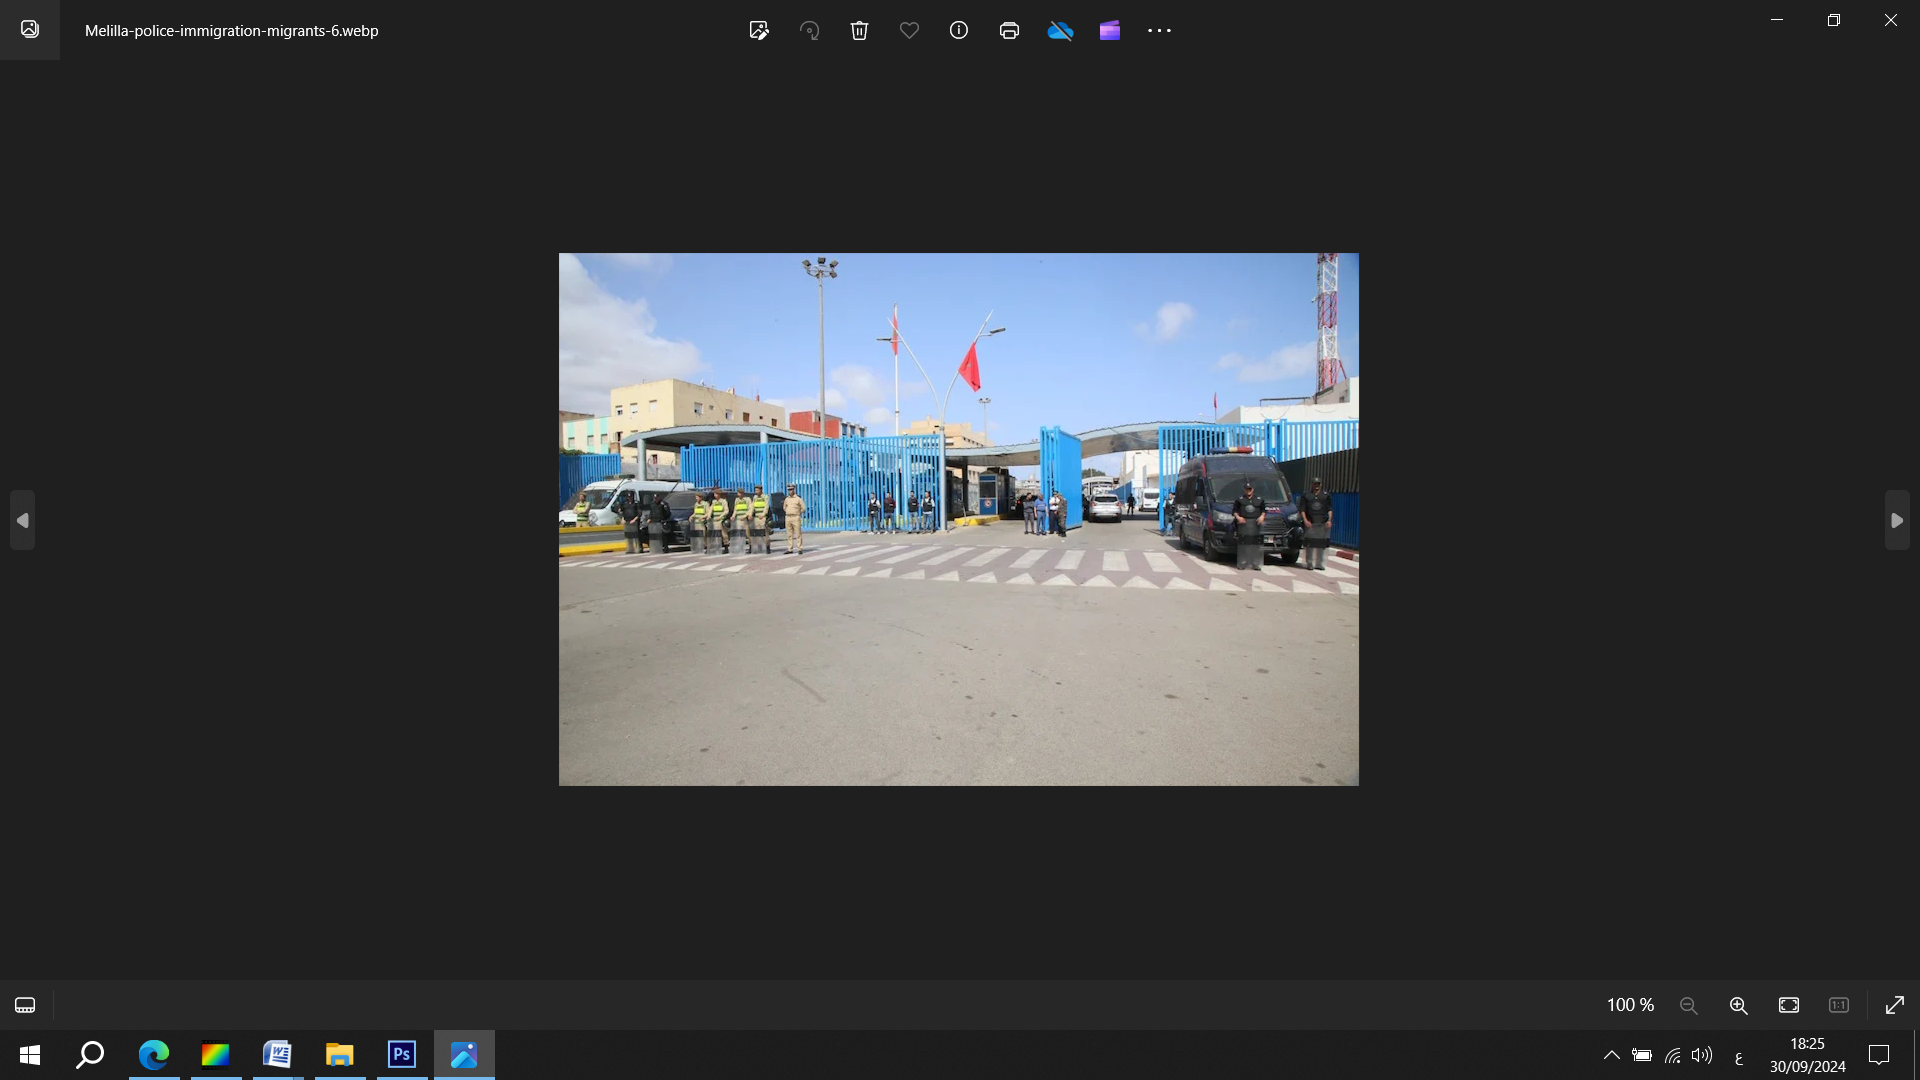Delete the photo using the trash icon
The width and height of the screenshot is (1920, 1080).
859,30
